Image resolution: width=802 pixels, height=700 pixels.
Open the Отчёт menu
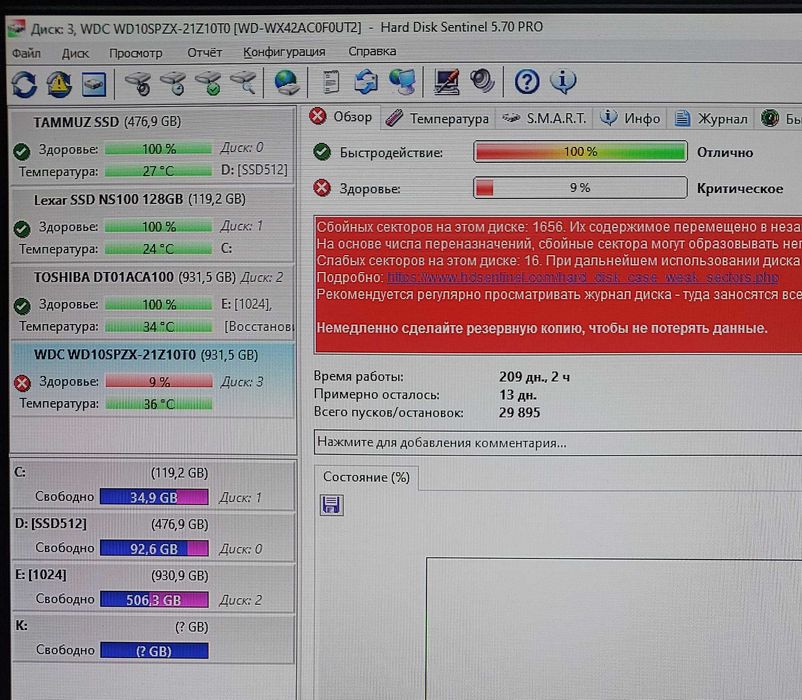(205, 53)
